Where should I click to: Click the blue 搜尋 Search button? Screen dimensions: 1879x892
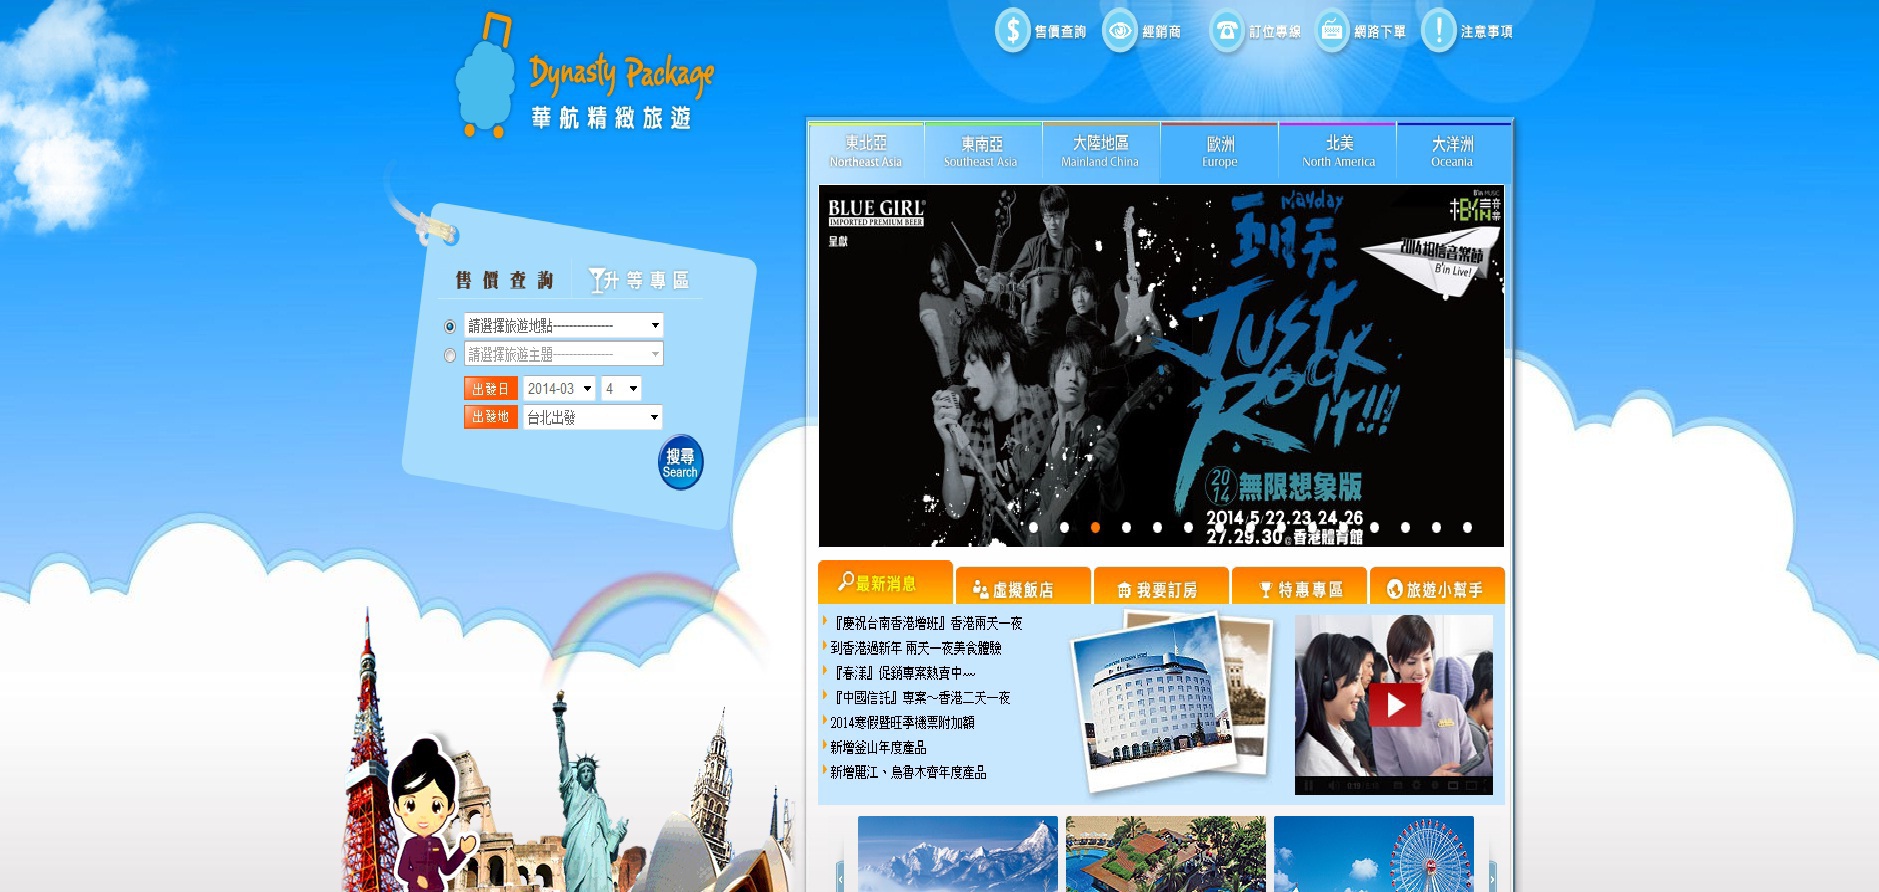tap(680, 462)
